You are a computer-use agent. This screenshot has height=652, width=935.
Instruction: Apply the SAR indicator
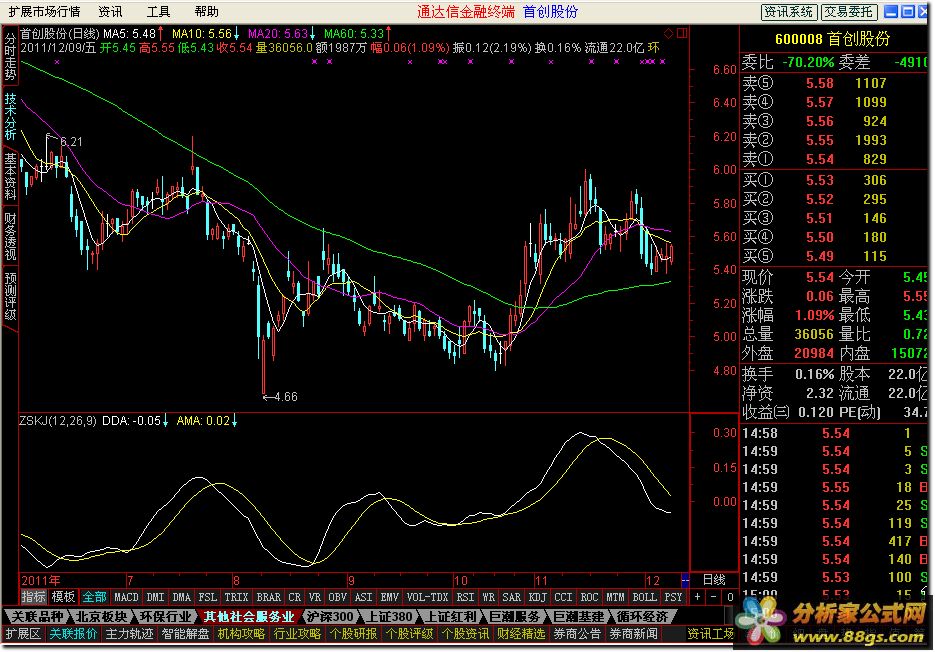pos(511,597)
